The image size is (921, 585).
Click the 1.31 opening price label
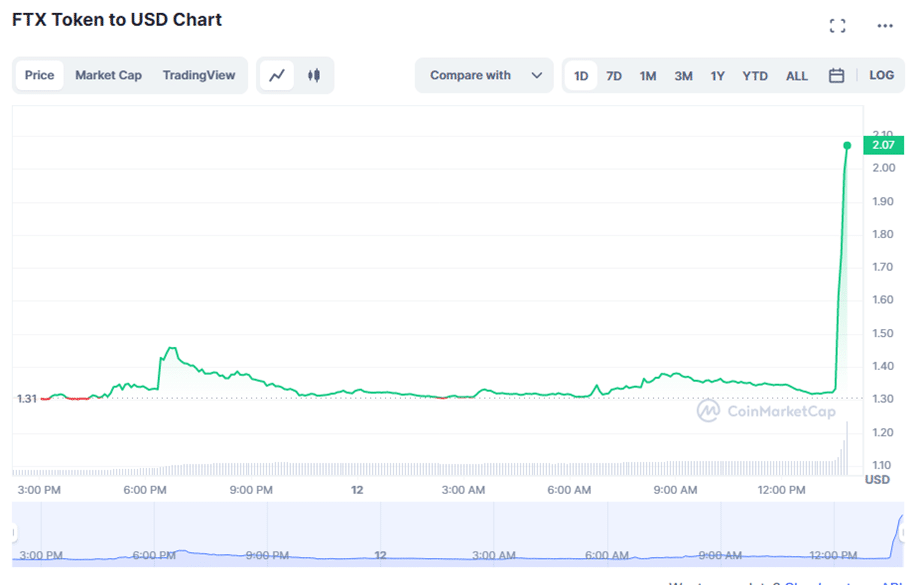point(27,399)
